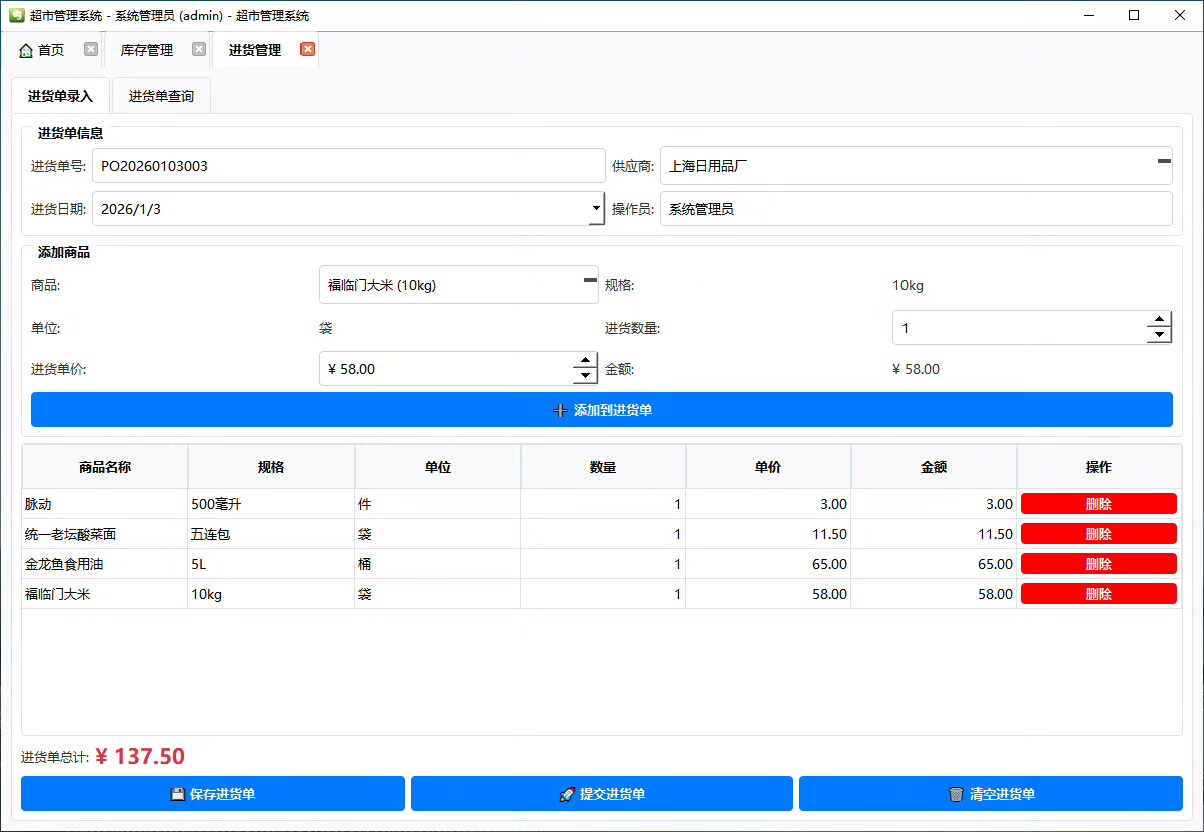Image resolution: width=1204 pixels, height=832 pixels.
Task: Submit the order with 提交进货单
Action: click(602, 794)
